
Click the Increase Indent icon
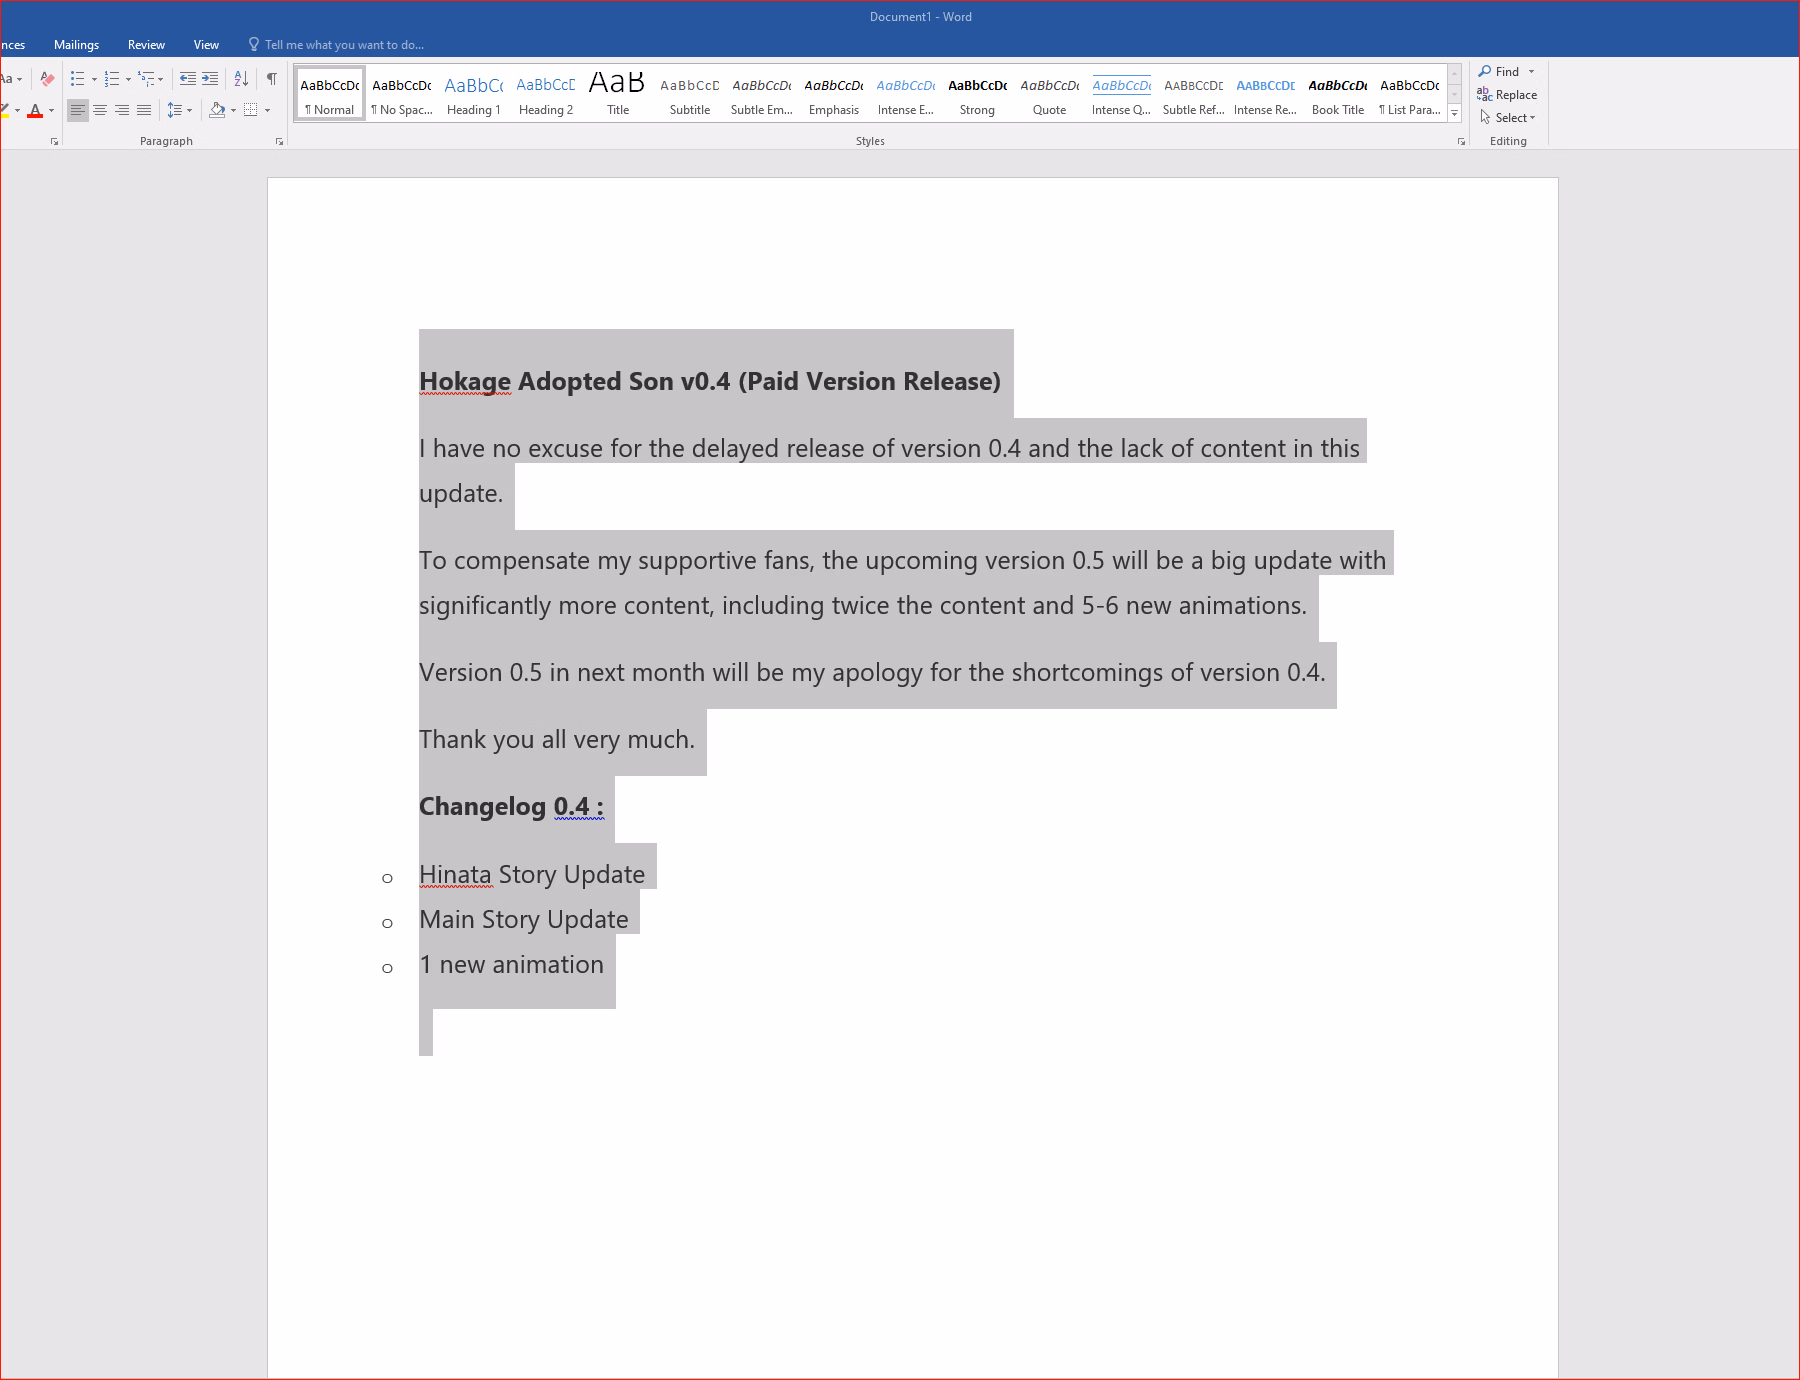point(210,79)
